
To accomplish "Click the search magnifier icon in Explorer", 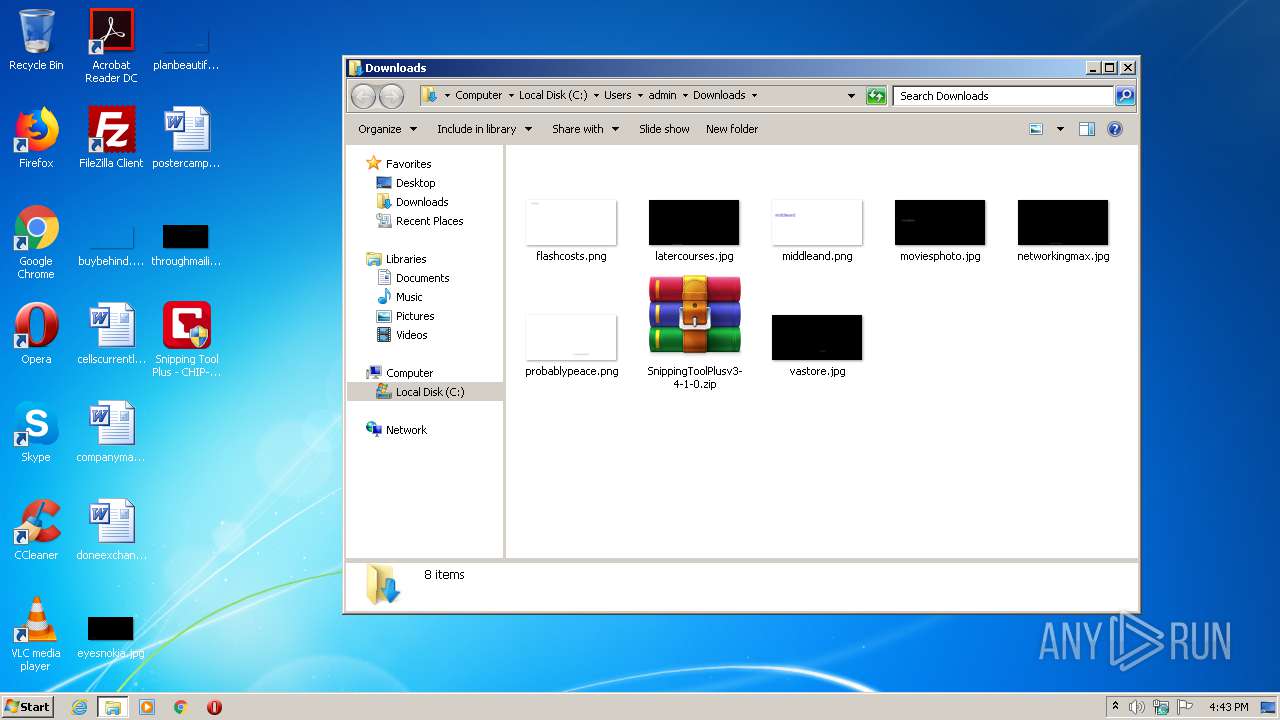I will coord(1124,96).
